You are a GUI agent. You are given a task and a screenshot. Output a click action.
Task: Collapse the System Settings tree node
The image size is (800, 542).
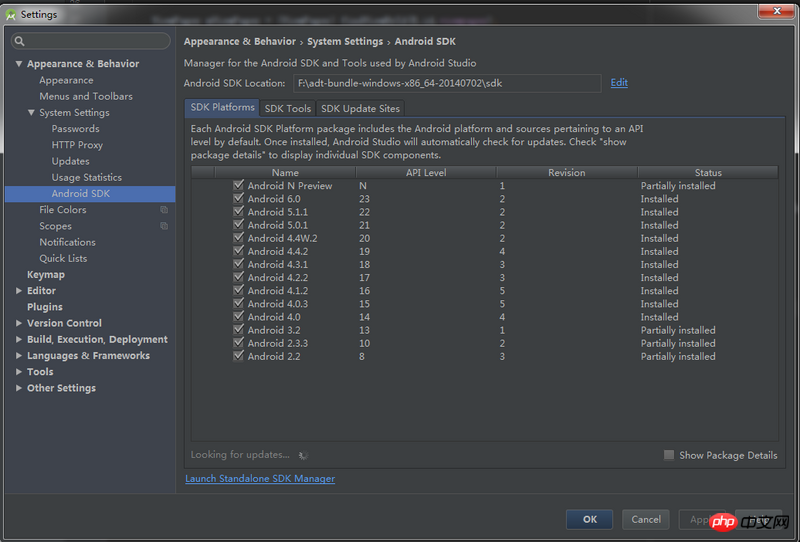coord(31,112)
